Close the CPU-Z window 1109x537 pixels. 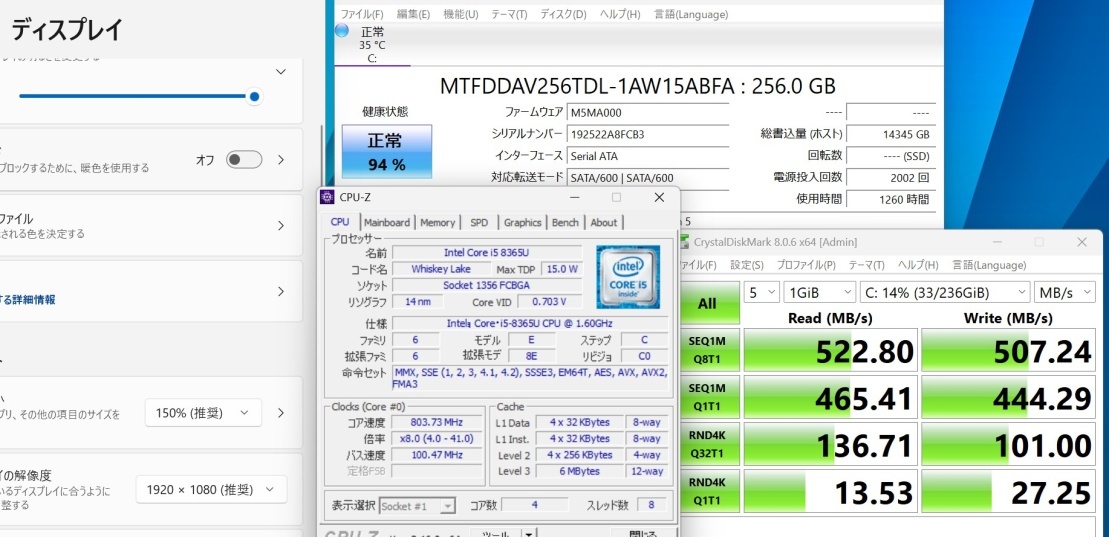tap(659, 197)
